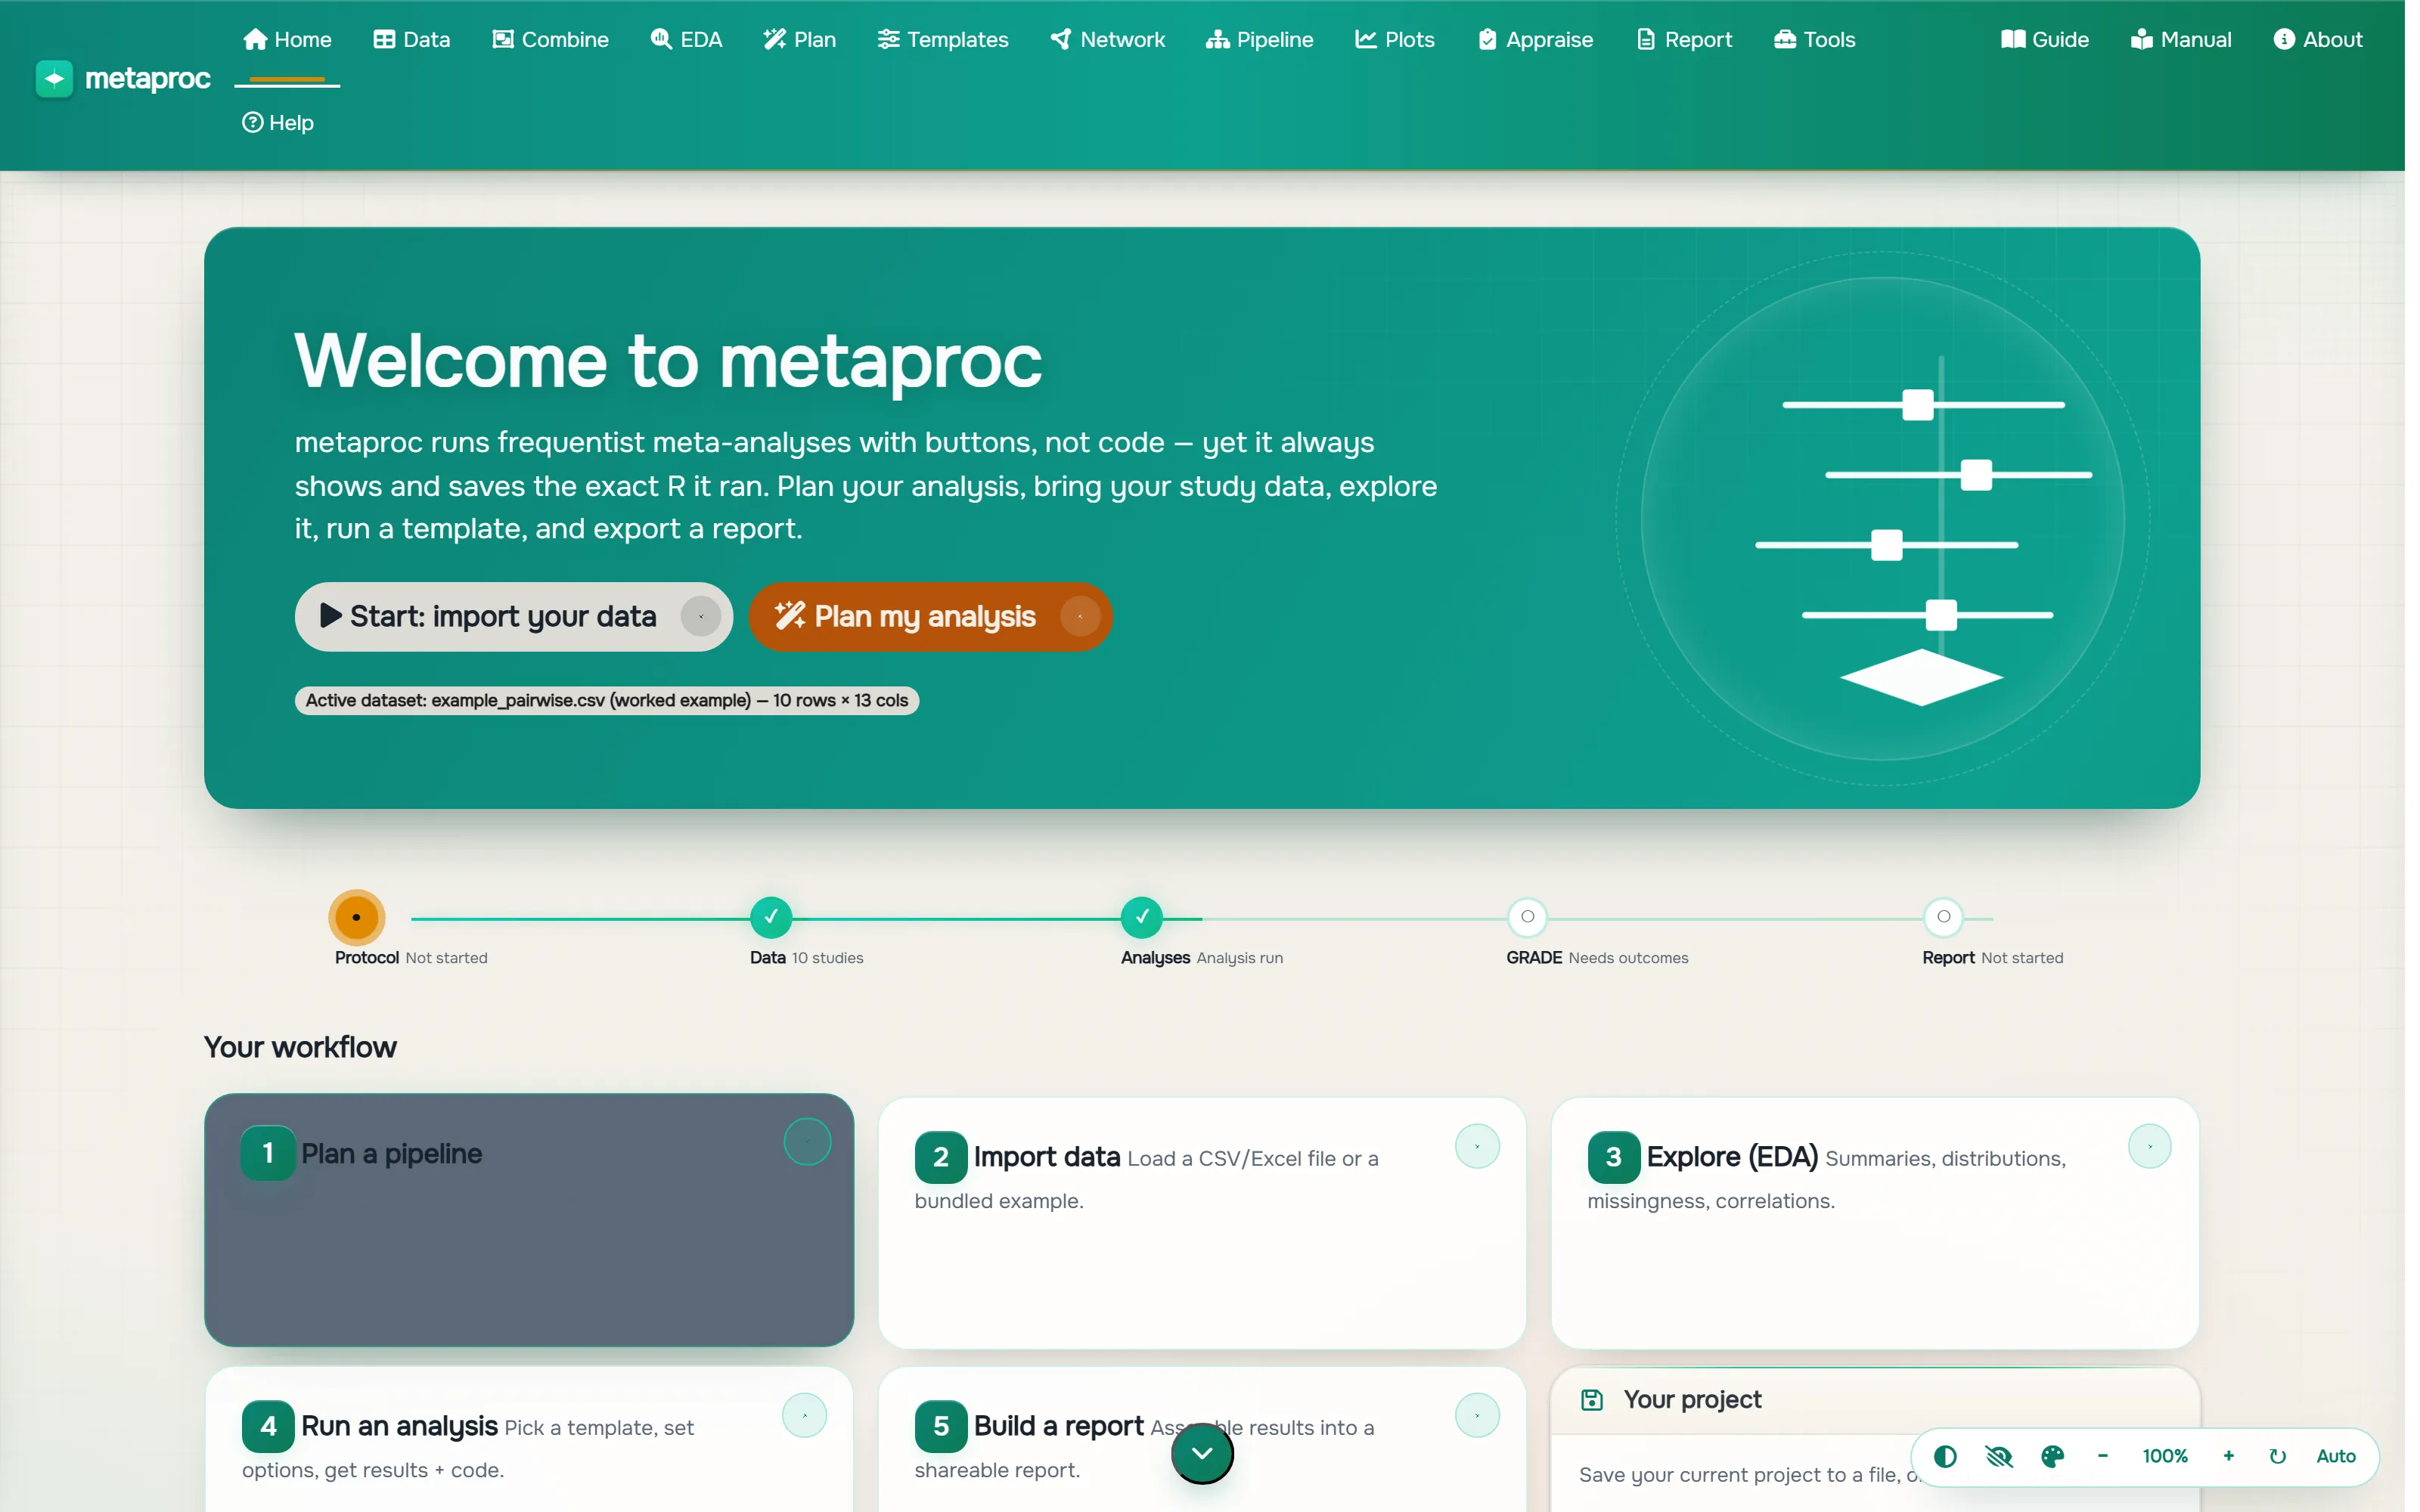
Task: Open the About page
Action: [x=2317, y=39]
